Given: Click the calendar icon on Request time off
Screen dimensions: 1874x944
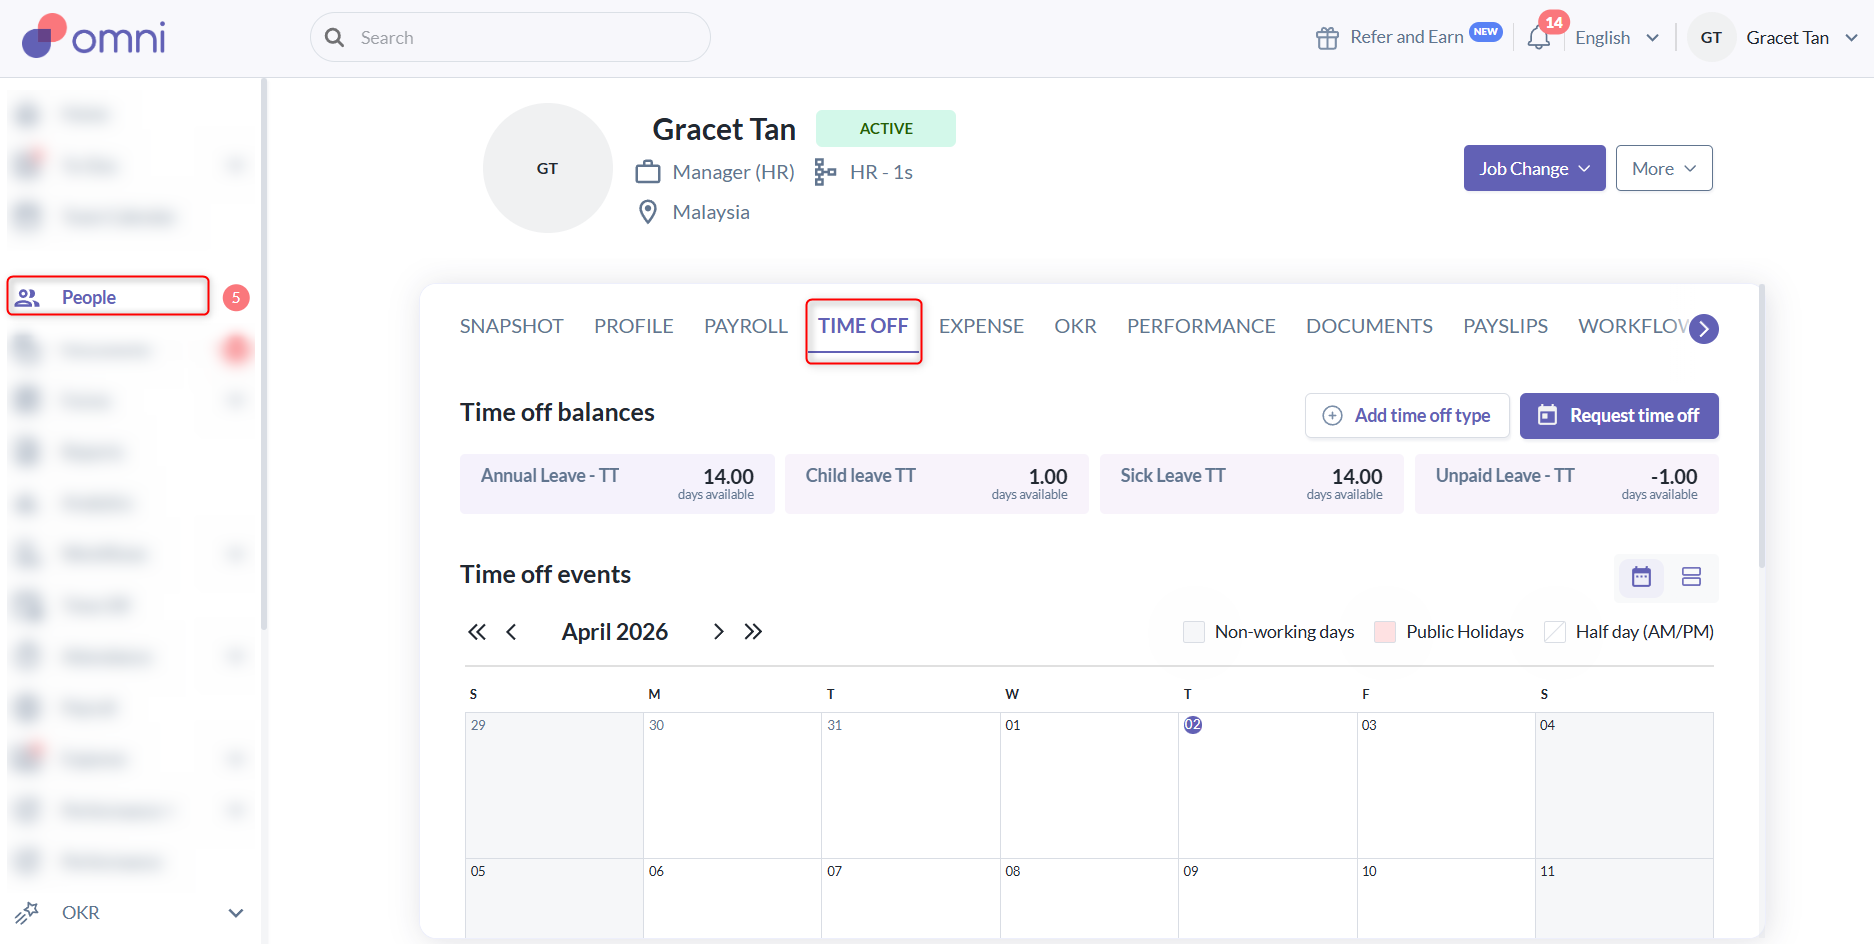Looking at the screenshot, I should coord(1547,415).
